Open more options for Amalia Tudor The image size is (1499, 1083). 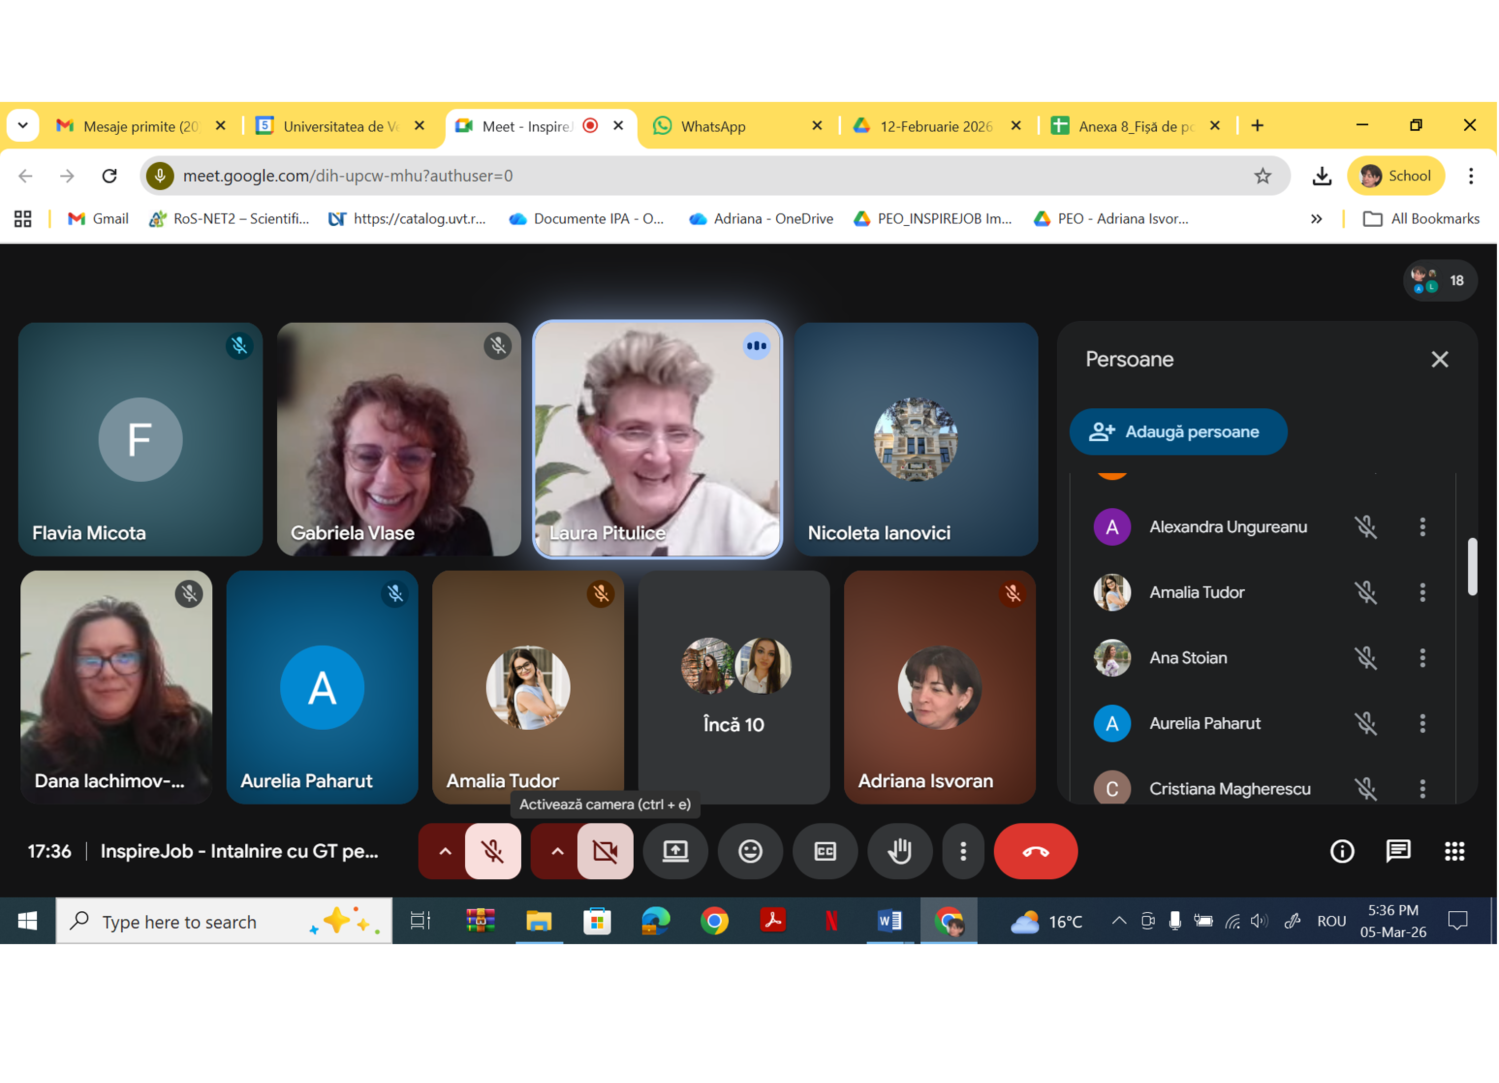point(1422,593)
